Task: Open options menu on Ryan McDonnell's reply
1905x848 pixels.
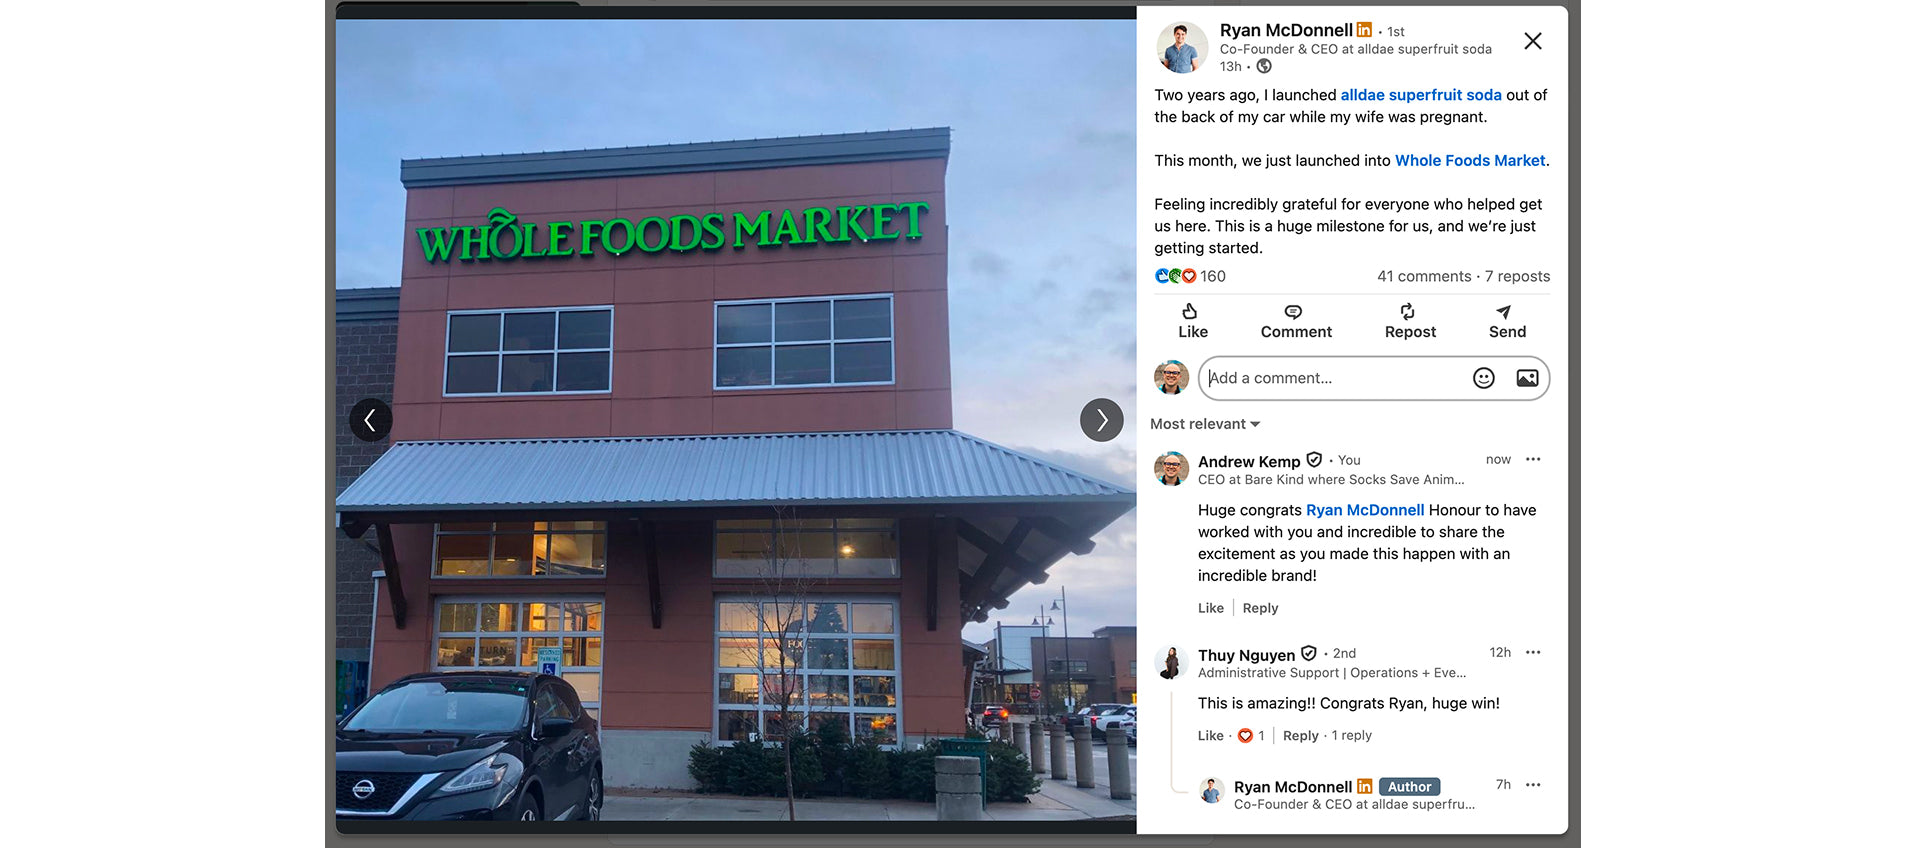Action: point(1533,785)
